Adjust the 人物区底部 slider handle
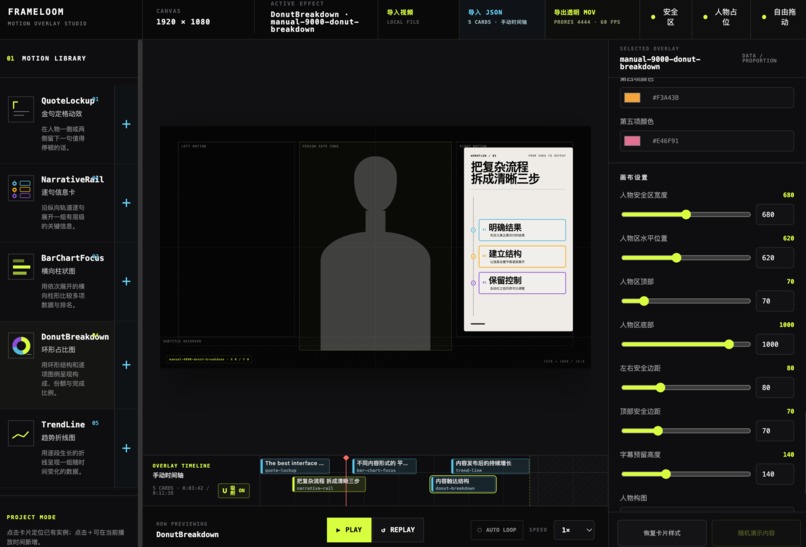This screenshot has width=806, height=547. tap(729, 344)
